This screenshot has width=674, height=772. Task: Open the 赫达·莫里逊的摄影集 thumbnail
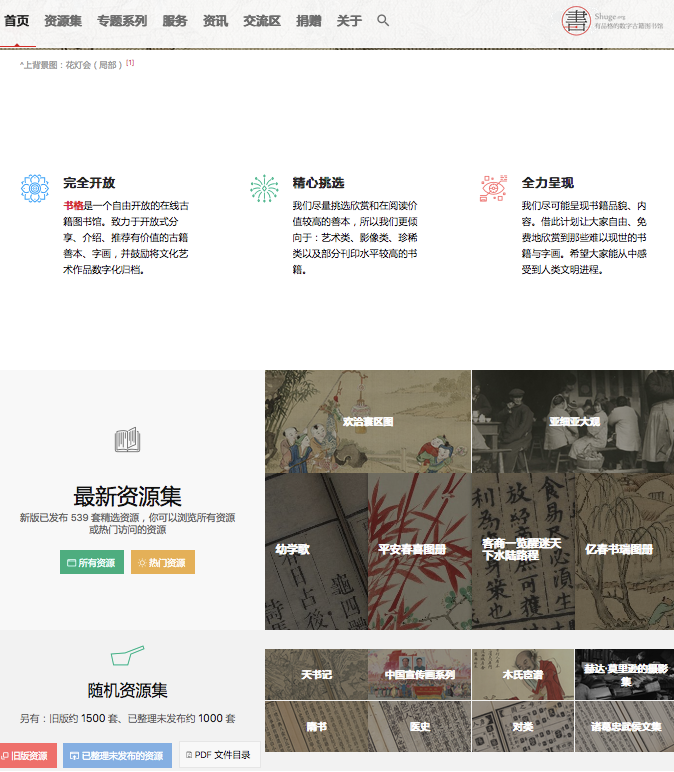pos(624,674)
